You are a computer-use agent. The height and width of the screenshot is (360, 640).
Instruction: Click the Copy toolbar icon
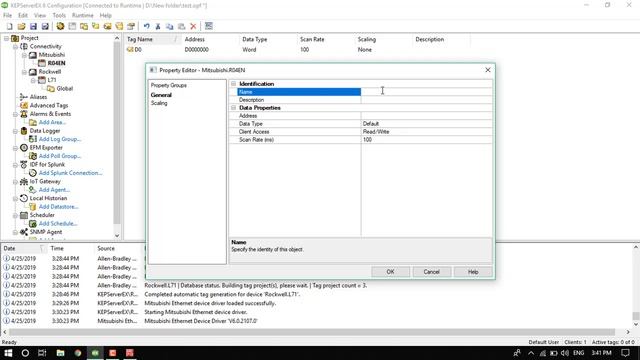point(170,26)
